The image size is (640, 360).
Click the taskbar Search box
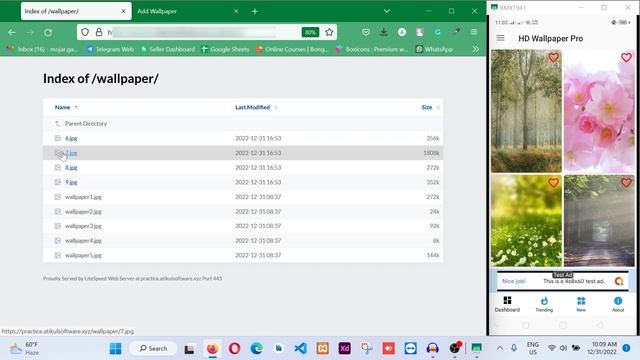153,349
